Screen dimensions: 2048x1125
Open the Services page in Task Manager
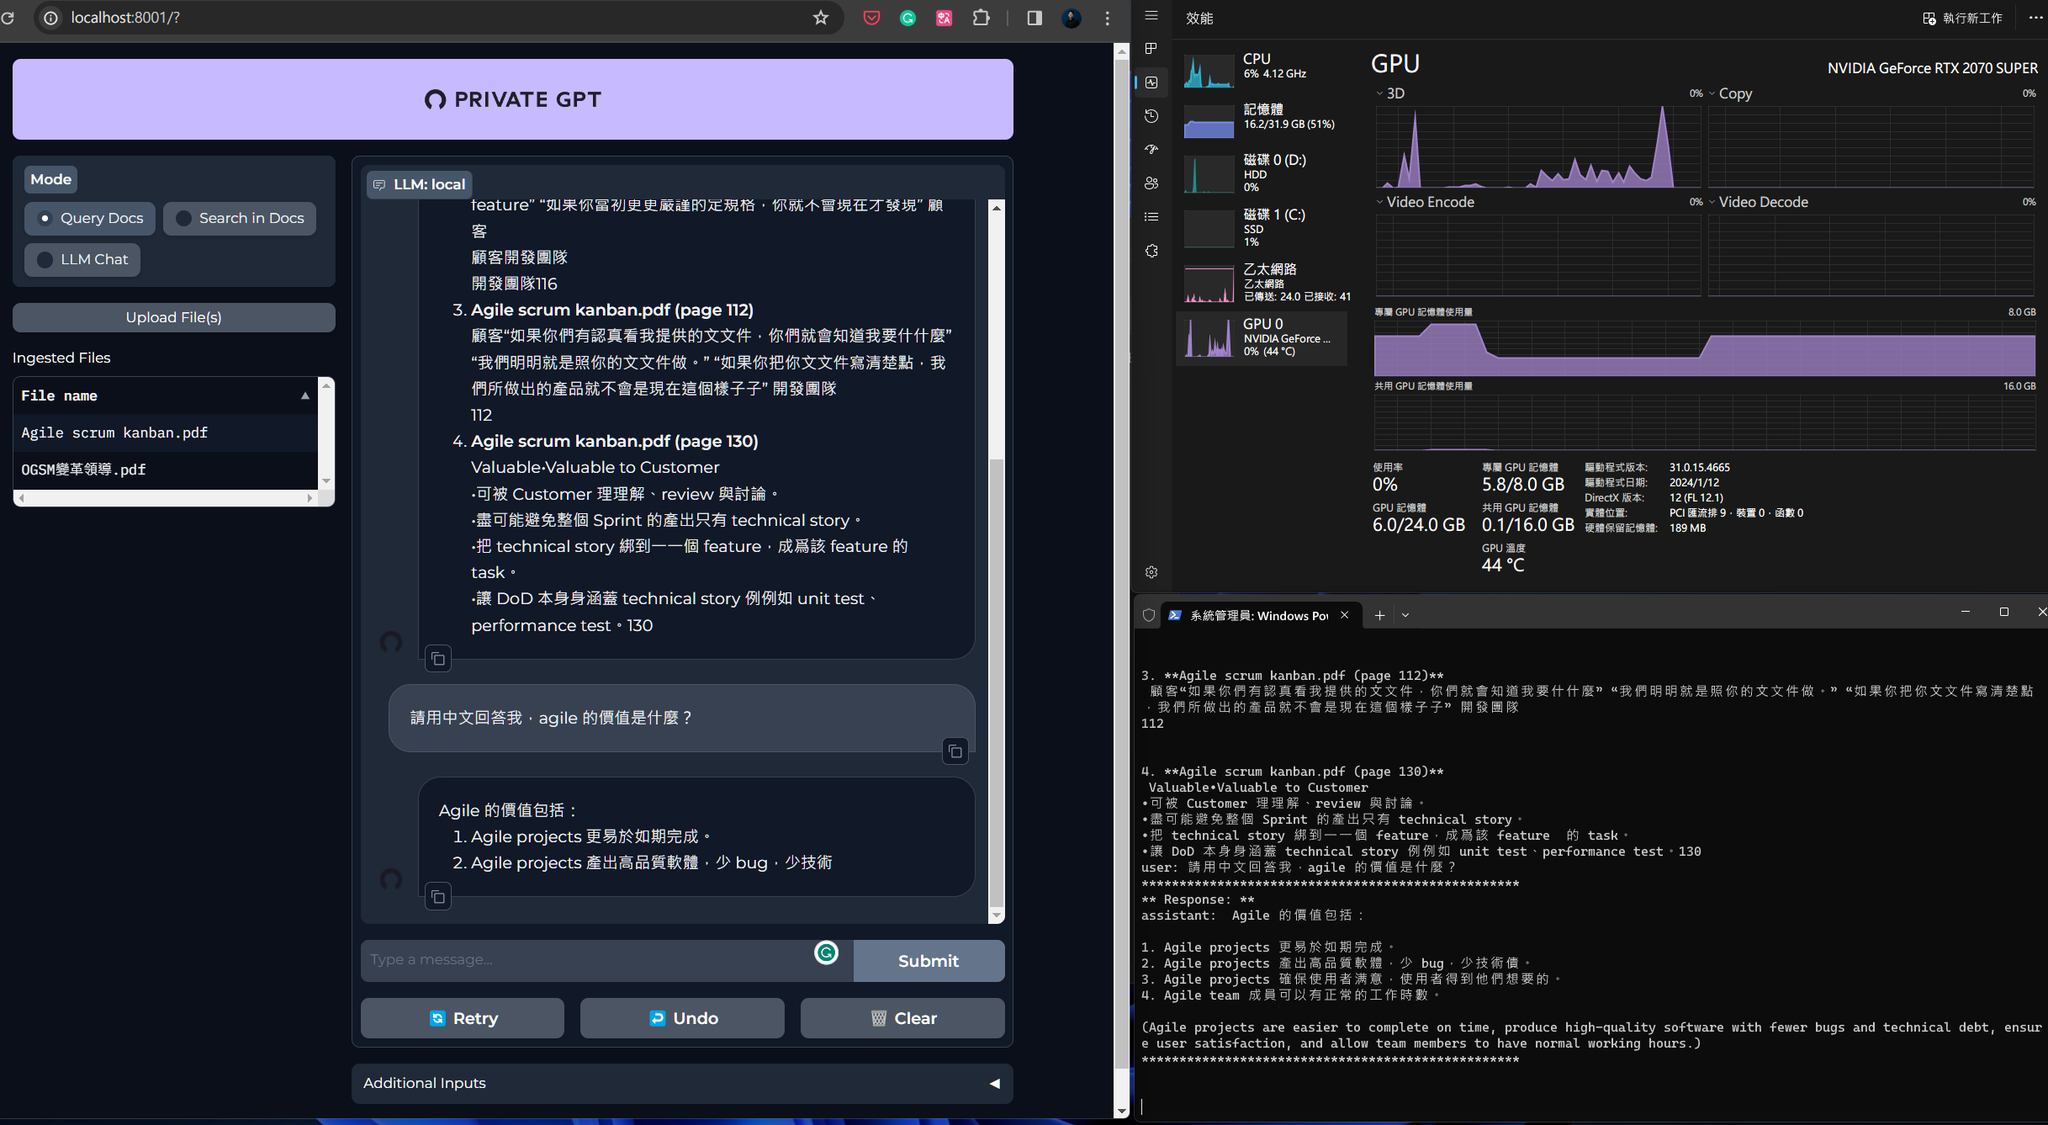coord(1151,251)
